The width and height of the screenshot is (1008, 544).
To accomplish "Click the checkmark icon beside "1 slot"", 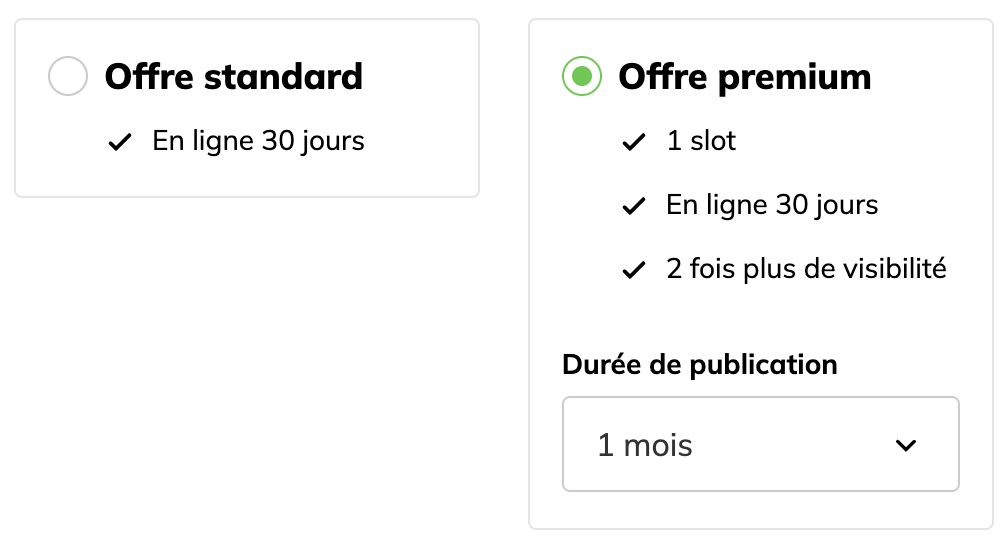I will pyautogui.click(x=633, y=143).
